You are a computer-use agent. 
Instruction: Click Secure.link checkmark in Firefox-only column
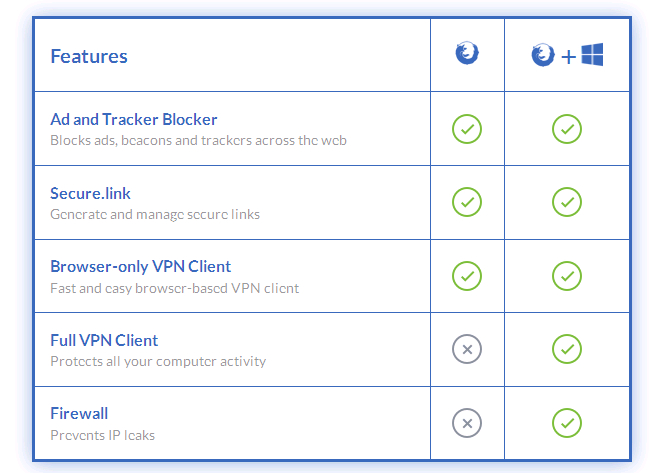pyautogui.click(x=466, y=202)
